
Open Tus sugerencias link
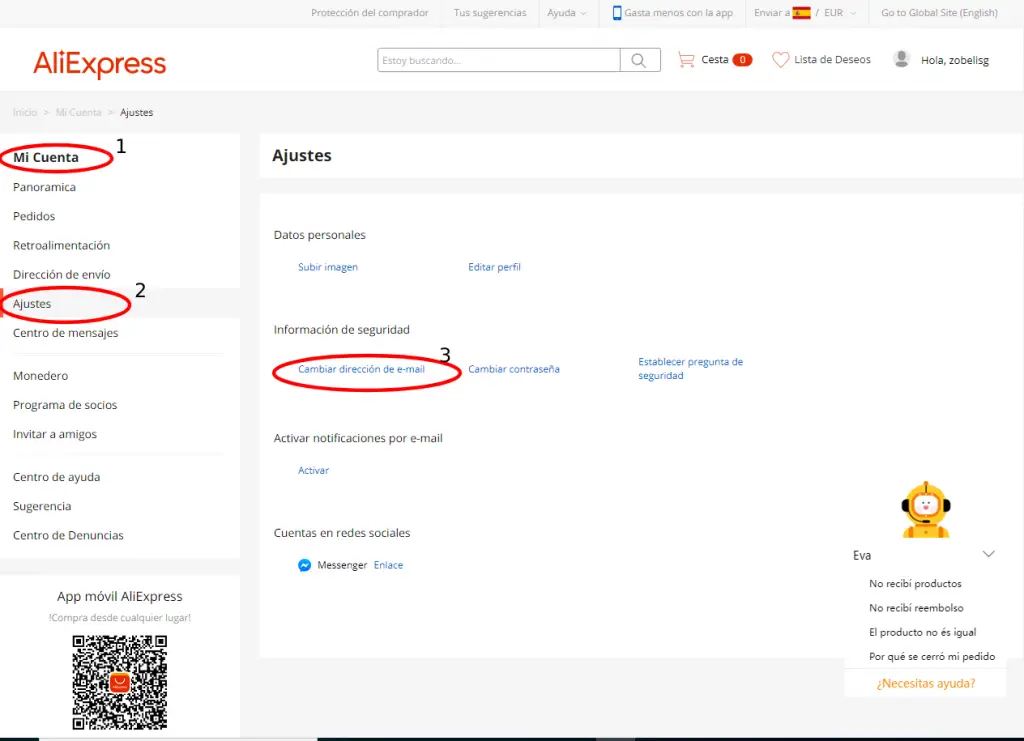[x=490, y=12]
